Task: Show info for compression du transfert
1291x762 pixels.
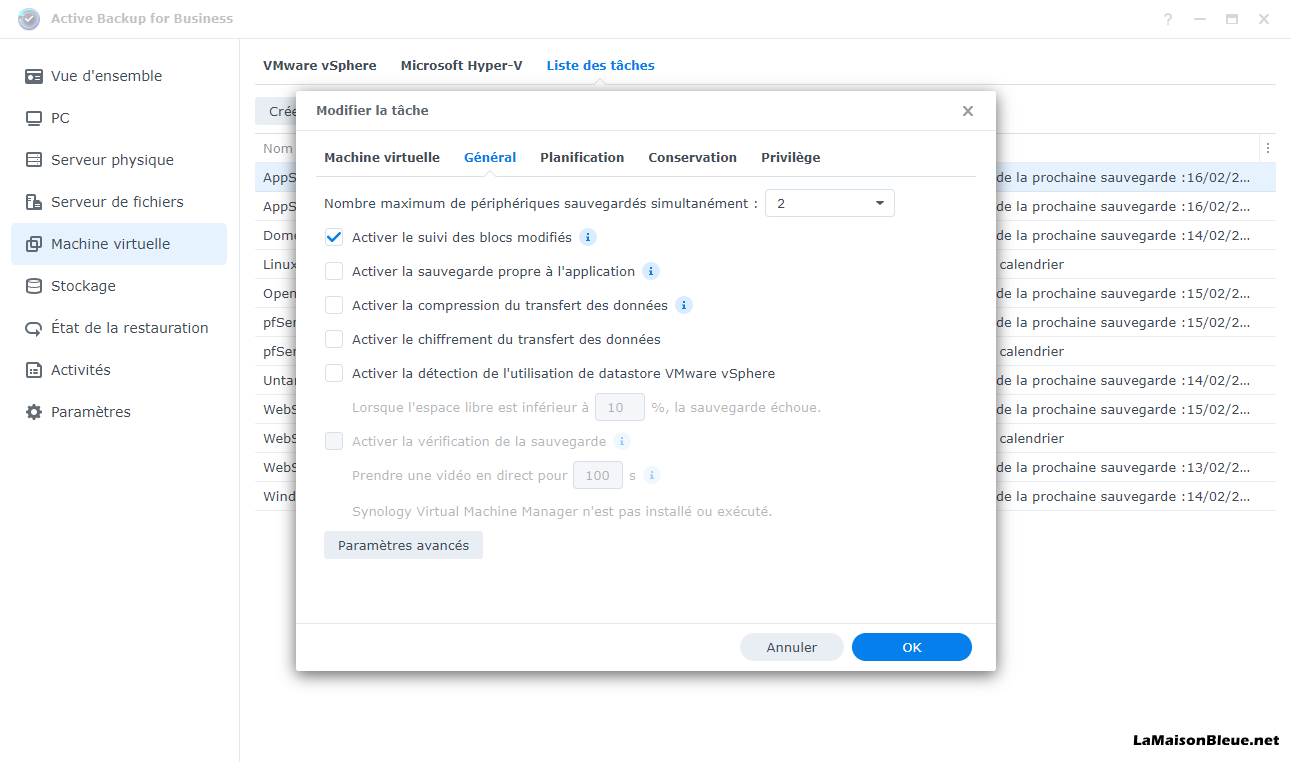Action: 684,305
